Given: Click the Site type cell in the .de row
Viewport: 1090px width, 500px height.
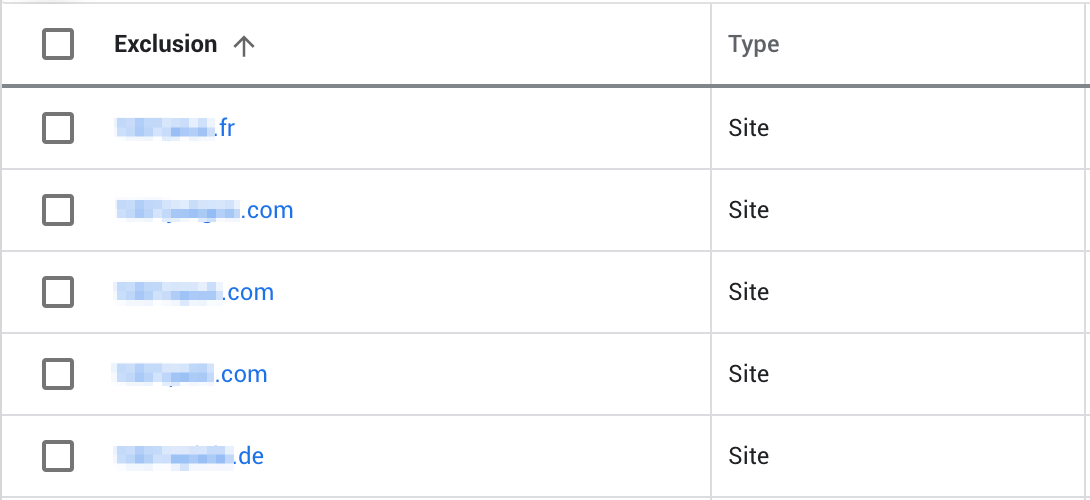Looking at the screenshot, I should point(749,456).
